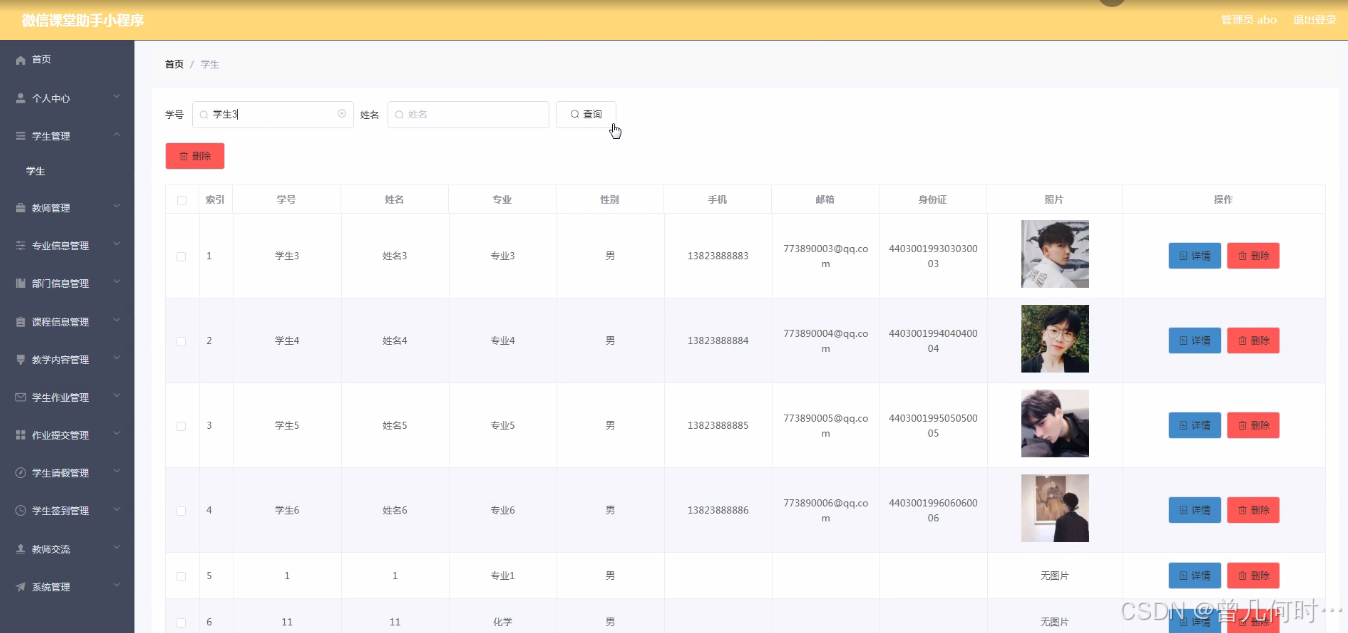Image resolution: width=1348 pixels, height=633 pixels.
Task: Focus the 学号 search input field
Action: [x=272, y=114]
